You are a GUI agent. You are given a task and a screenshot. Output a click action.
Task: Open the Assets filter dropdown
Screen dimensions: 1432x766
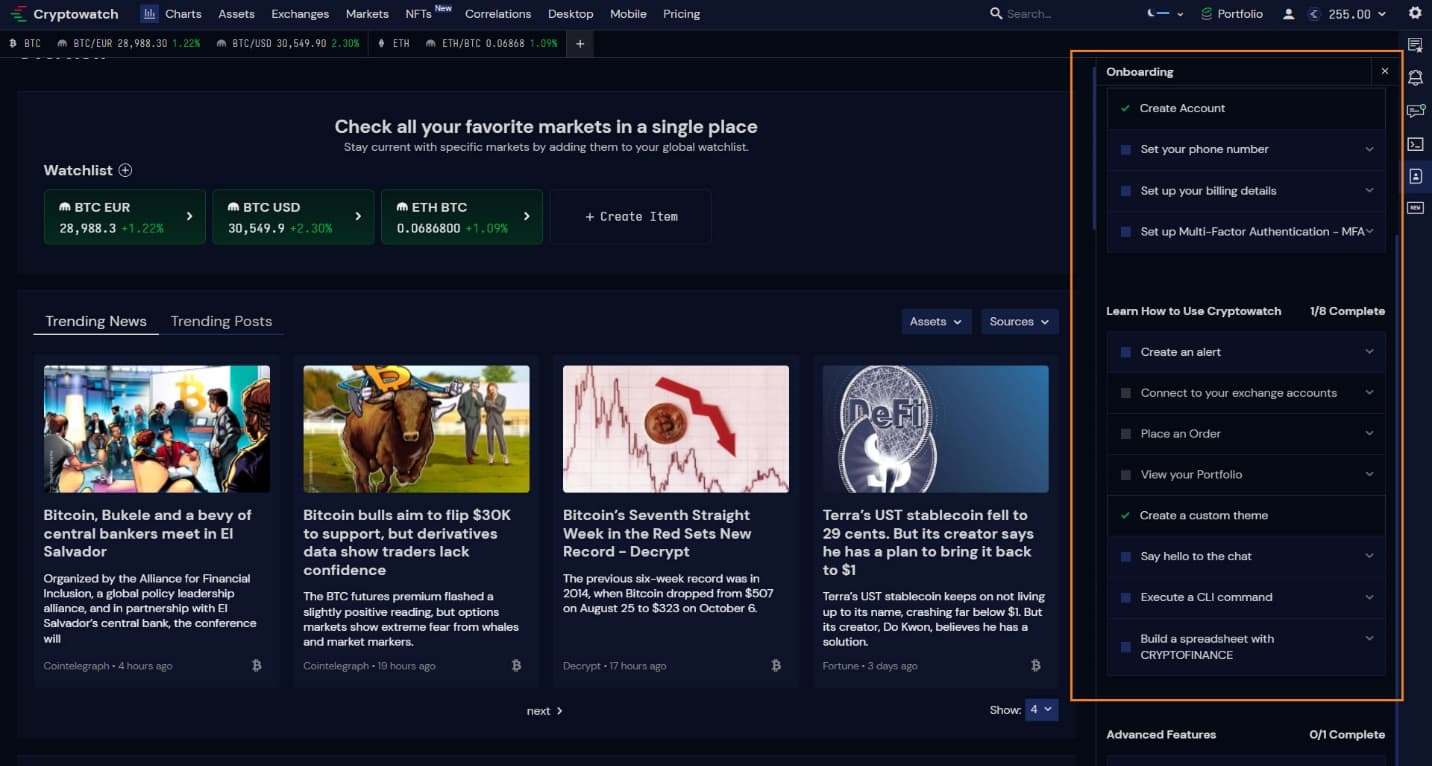[936, 321]
